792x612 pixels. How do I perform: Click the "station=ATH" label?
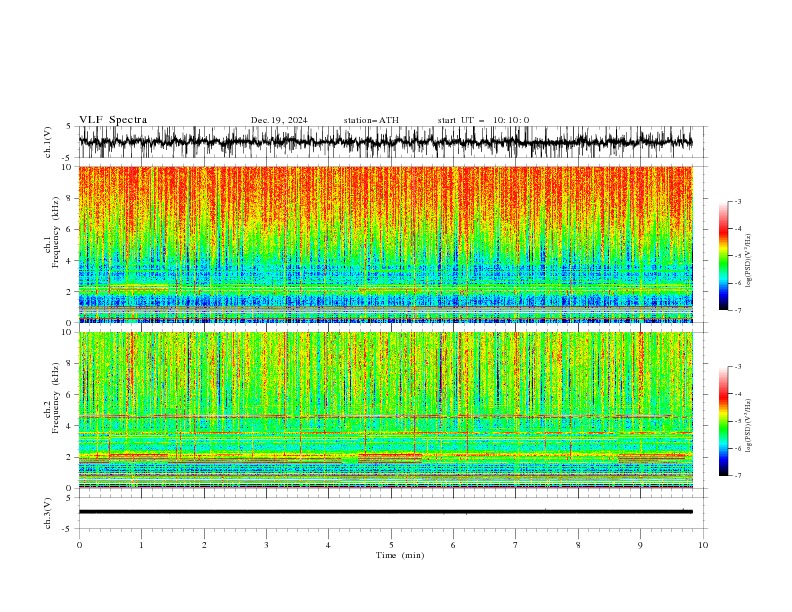point(371,120)
